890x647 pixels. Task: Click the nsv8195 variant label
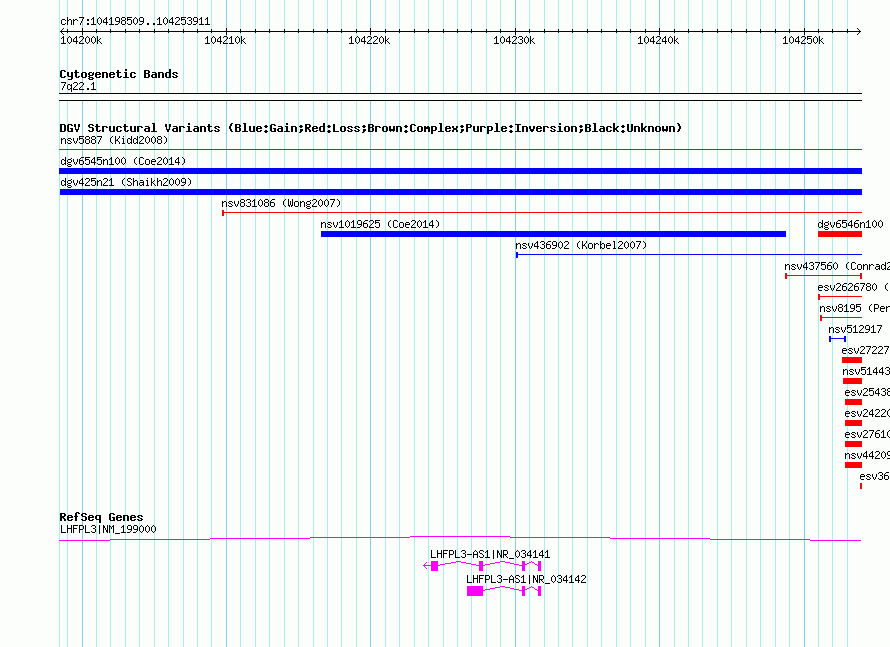point(840,309)
